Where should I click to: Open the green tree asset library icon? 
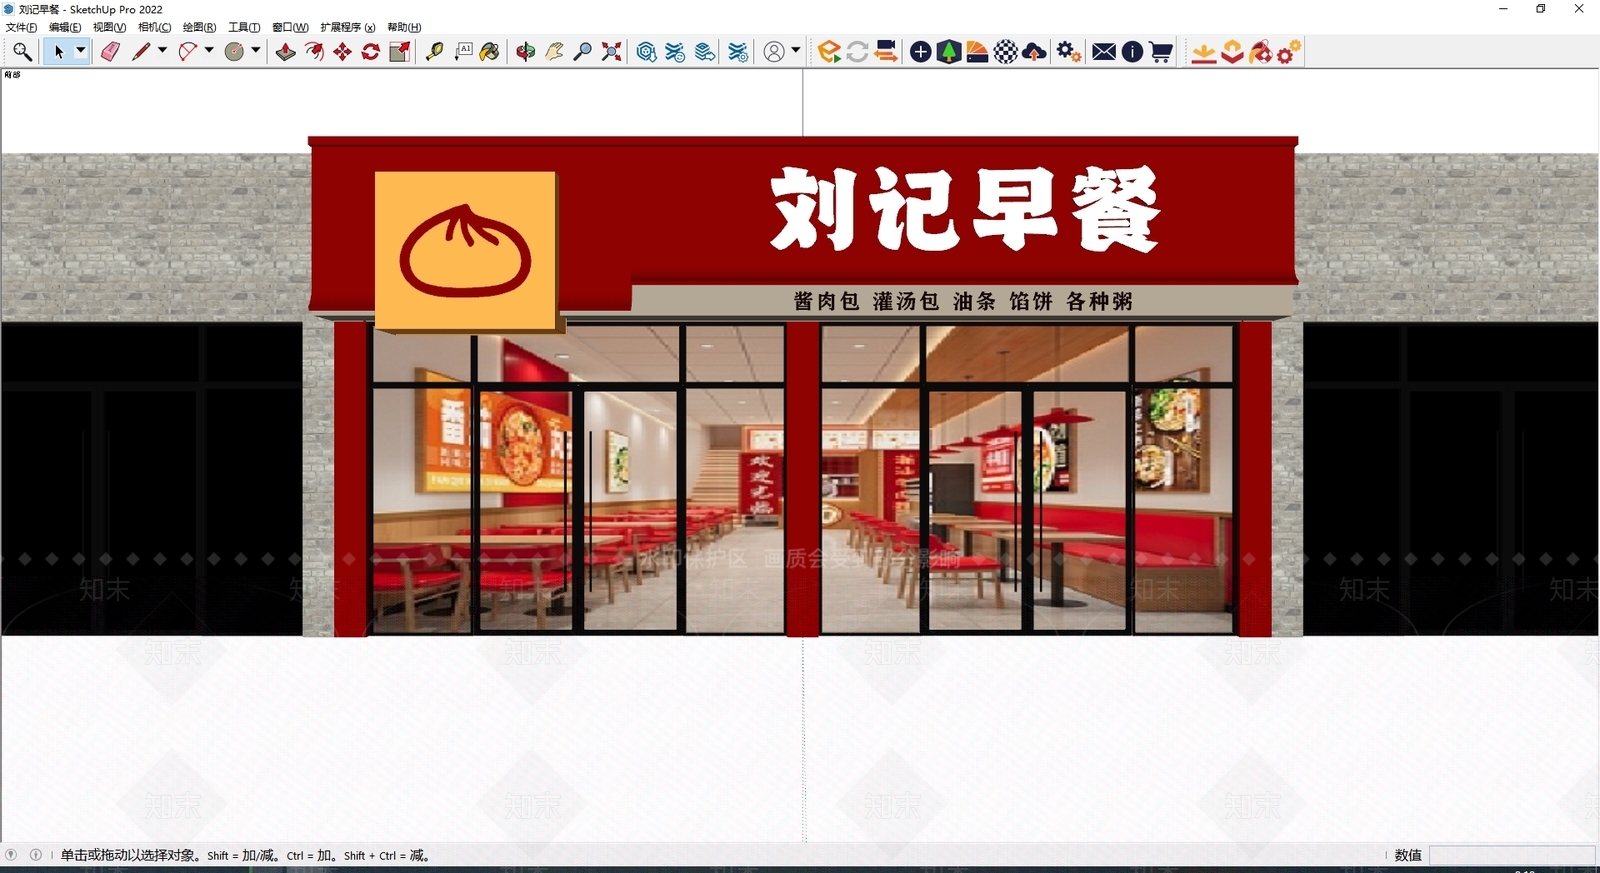[x=949, y=52]
